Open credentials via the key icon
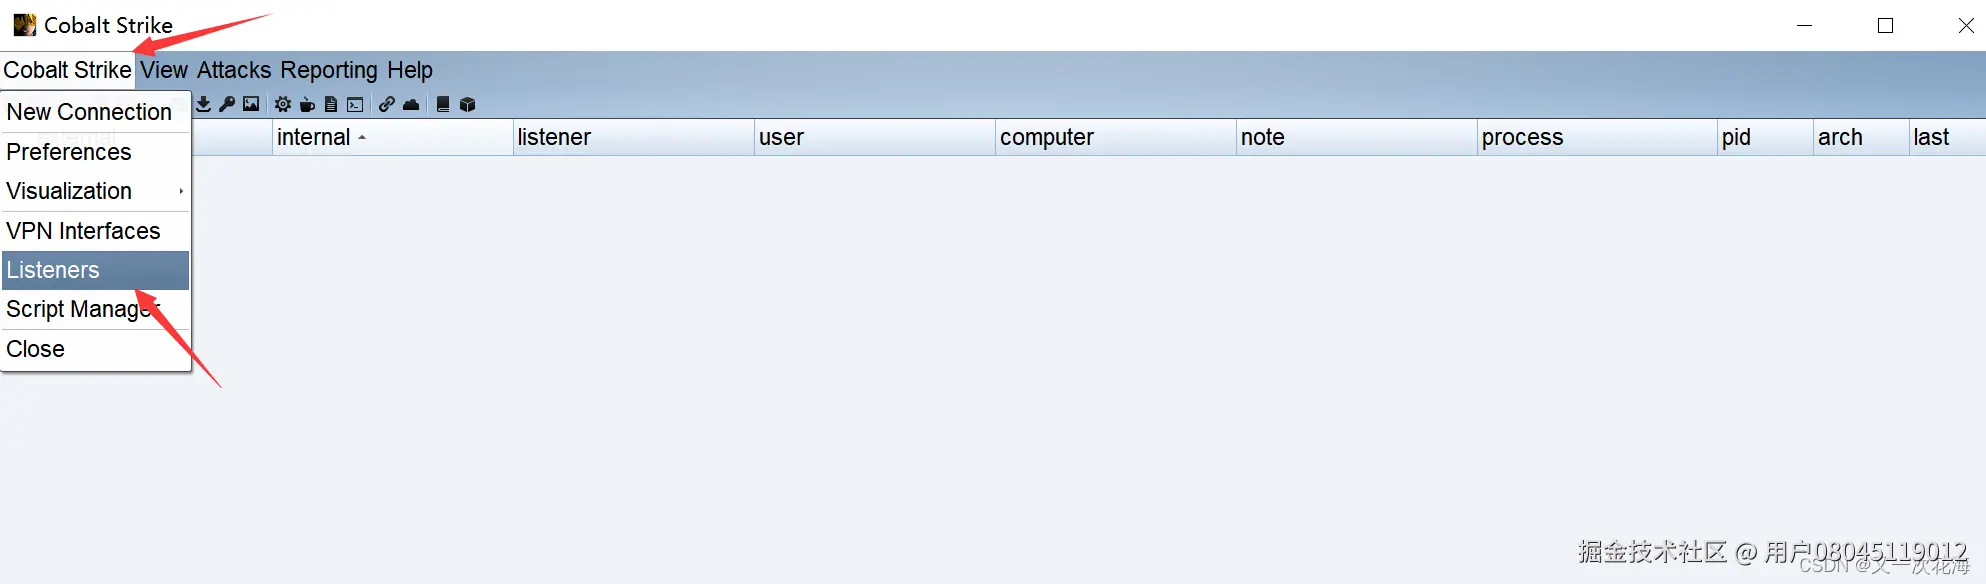This screenshot has width=1986, height=584. [x=227, y=104]
